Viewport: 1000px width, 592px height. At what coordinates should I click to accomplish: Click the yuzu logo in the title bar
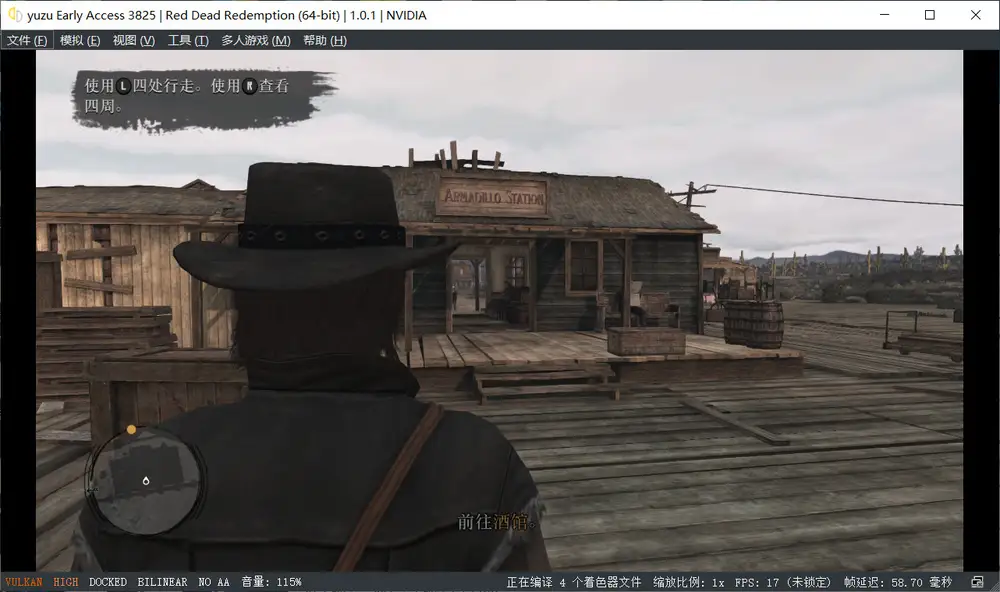pyautogui.click(x=15, y=15)
